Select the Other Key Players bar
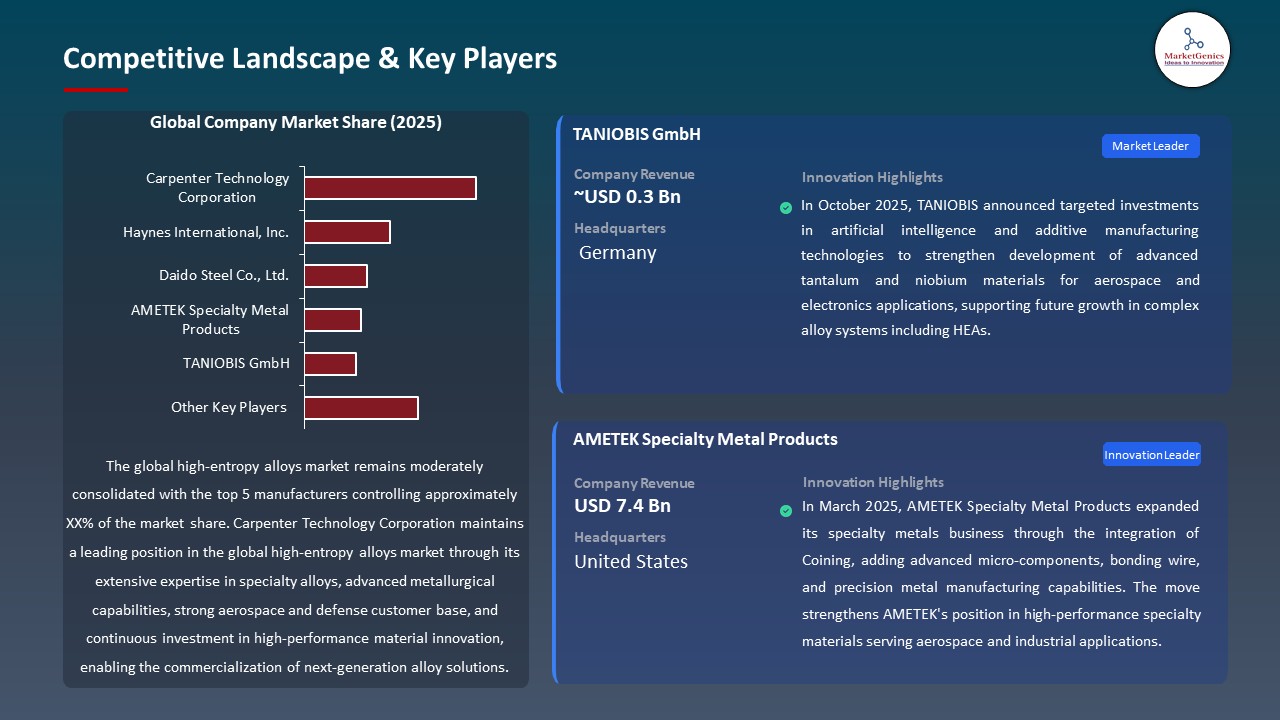Viewport: 1280px width, 720px height. pos(361,408)
